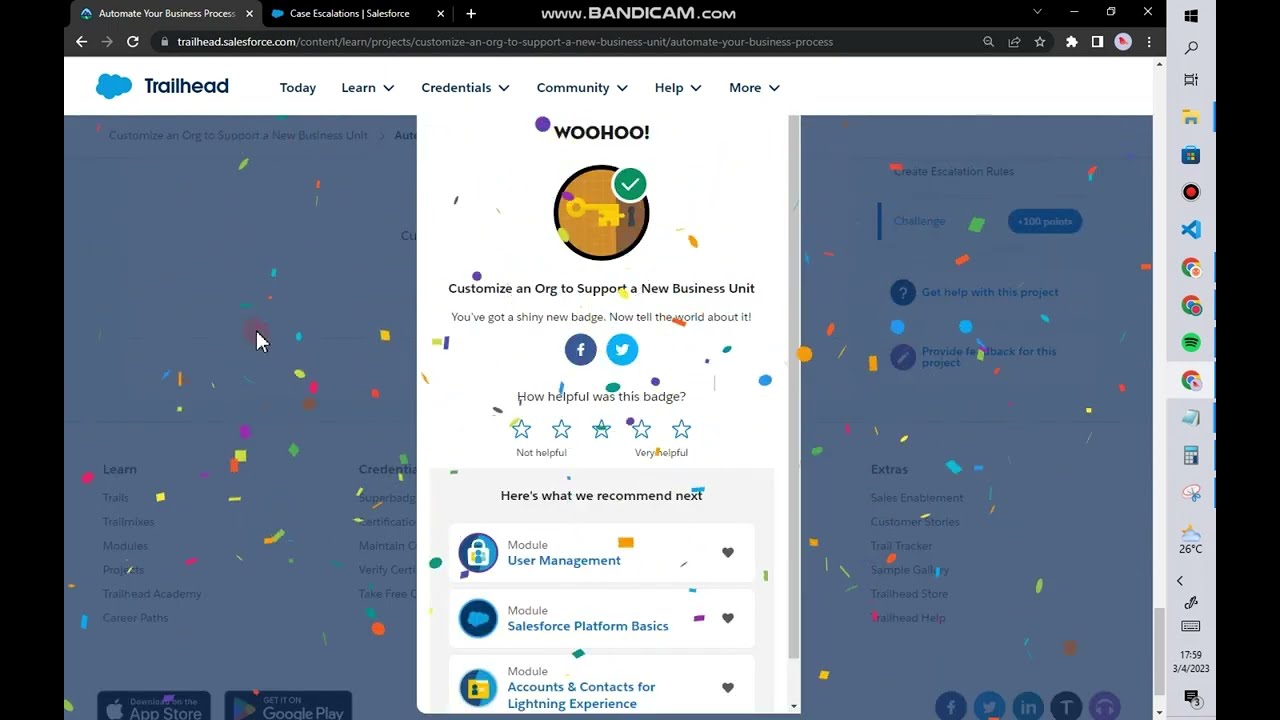Click share page icon in address bar
This screenshot has width=1280, height=720.
click(x=1014, y=42)
